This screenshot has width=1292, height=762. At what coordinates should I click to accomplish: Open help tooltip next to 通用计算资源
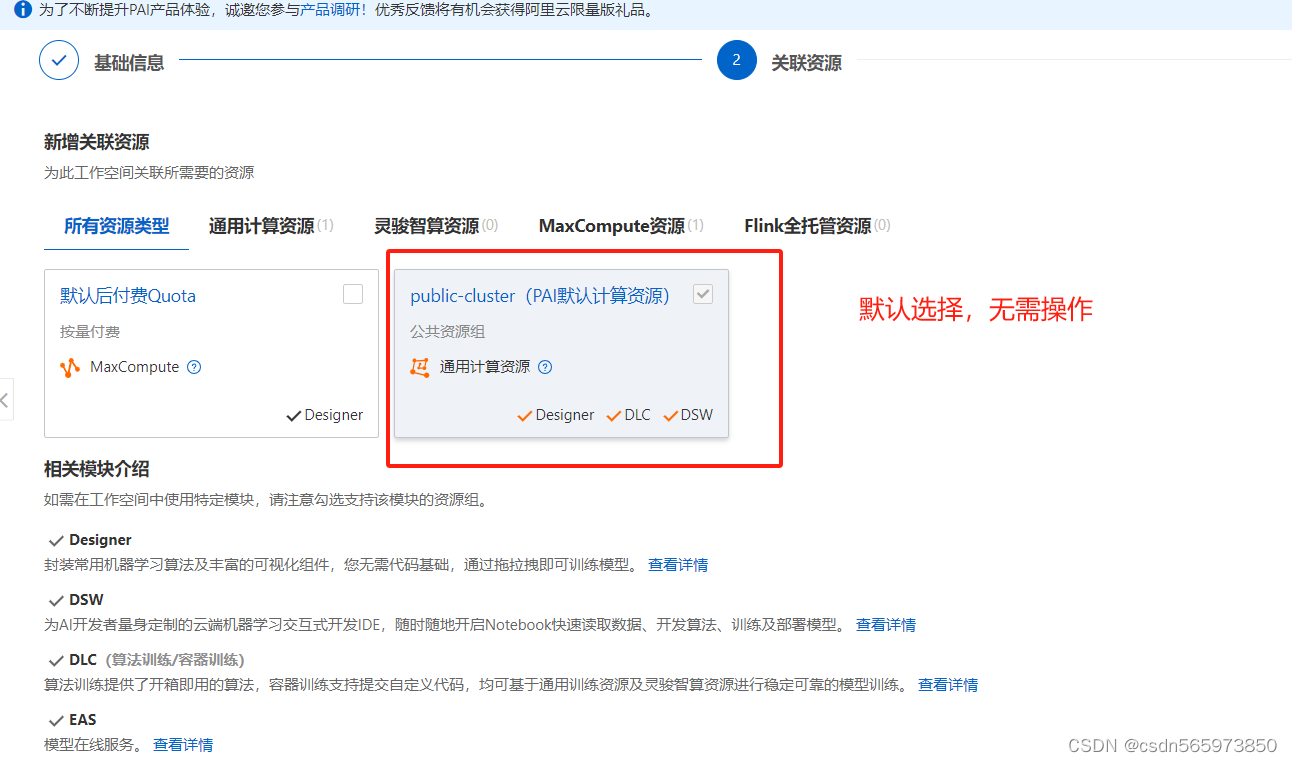pos(545,367)
